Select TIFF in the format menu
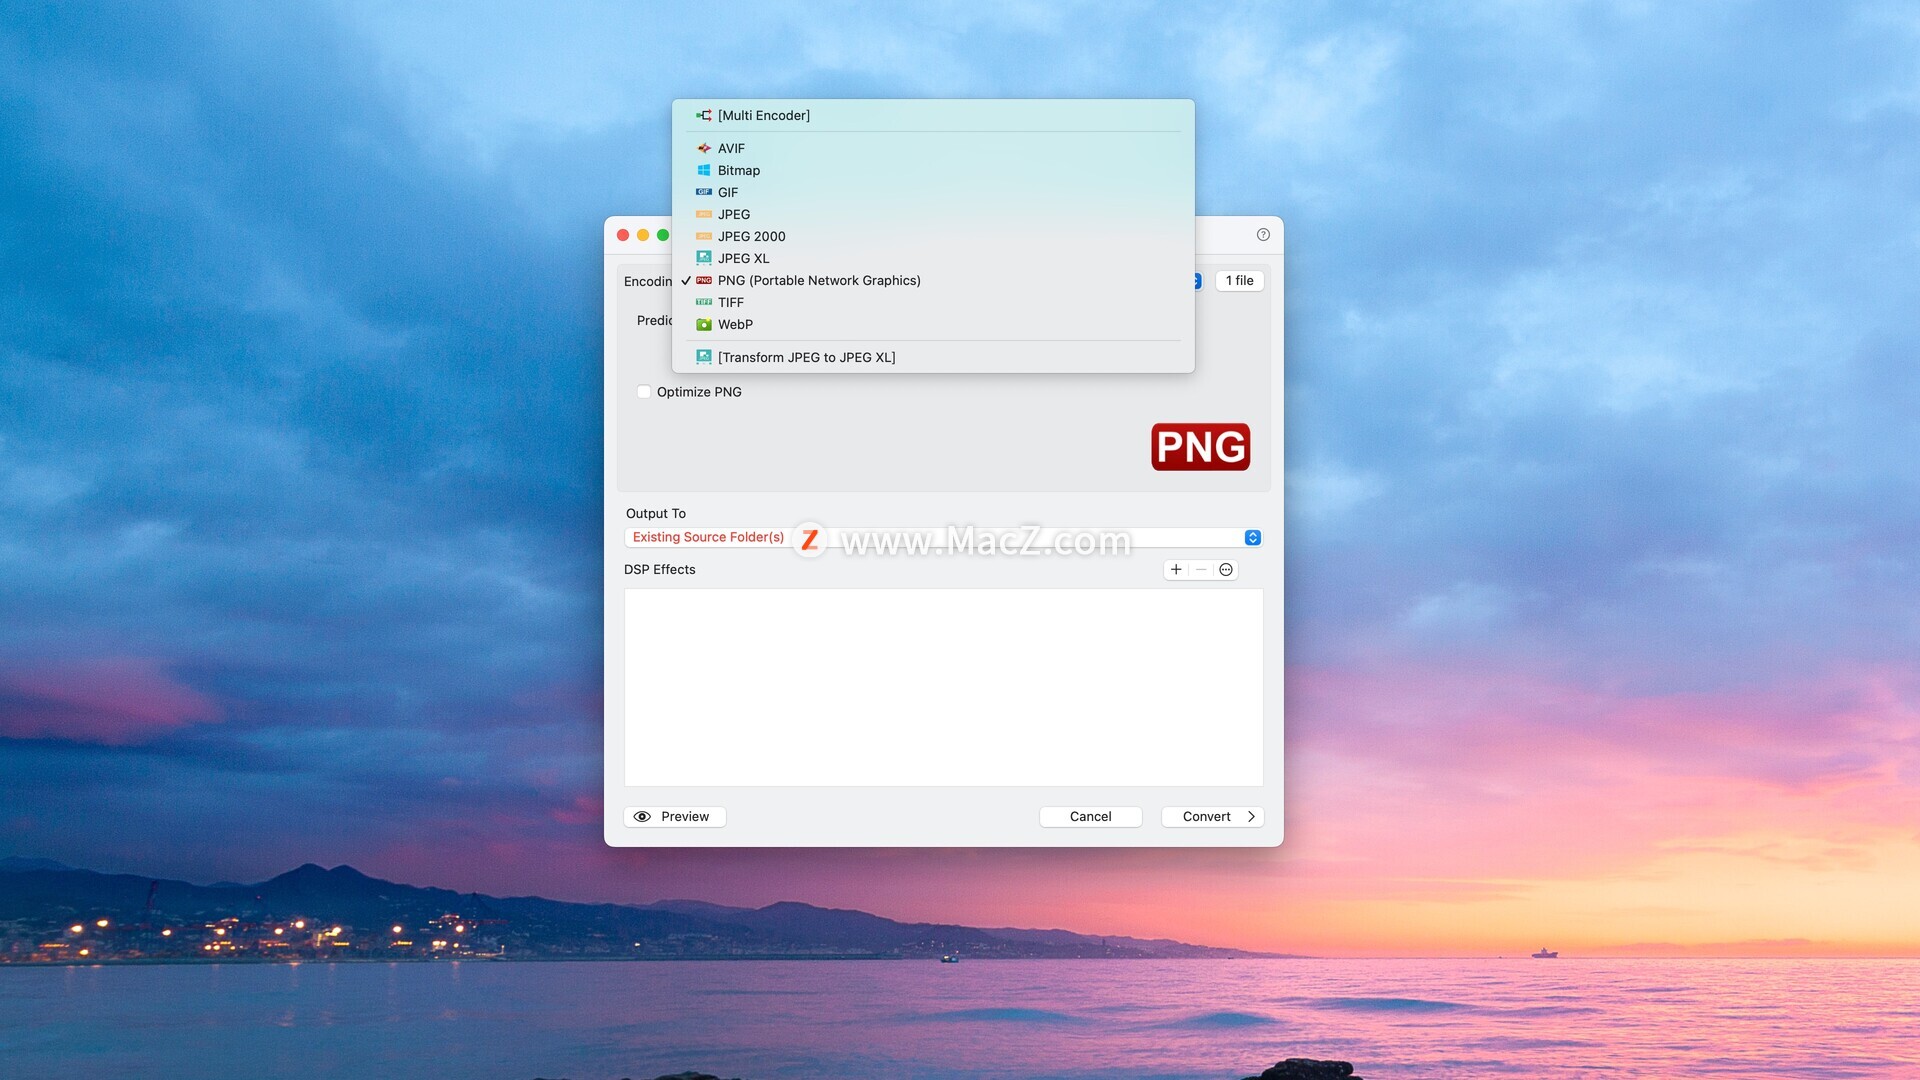1920x1080 pixels. pyautogui.click(x=730, y=303)
